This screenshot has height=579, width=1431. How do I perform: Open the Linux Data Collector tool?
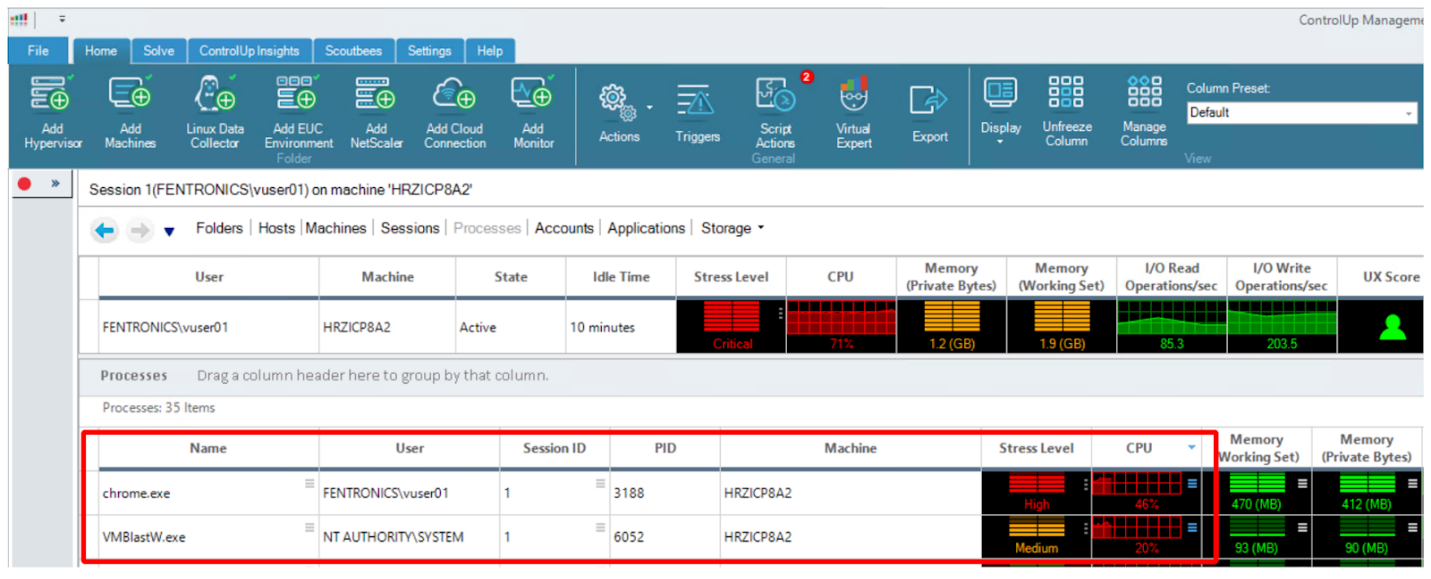tap(214, 112)
